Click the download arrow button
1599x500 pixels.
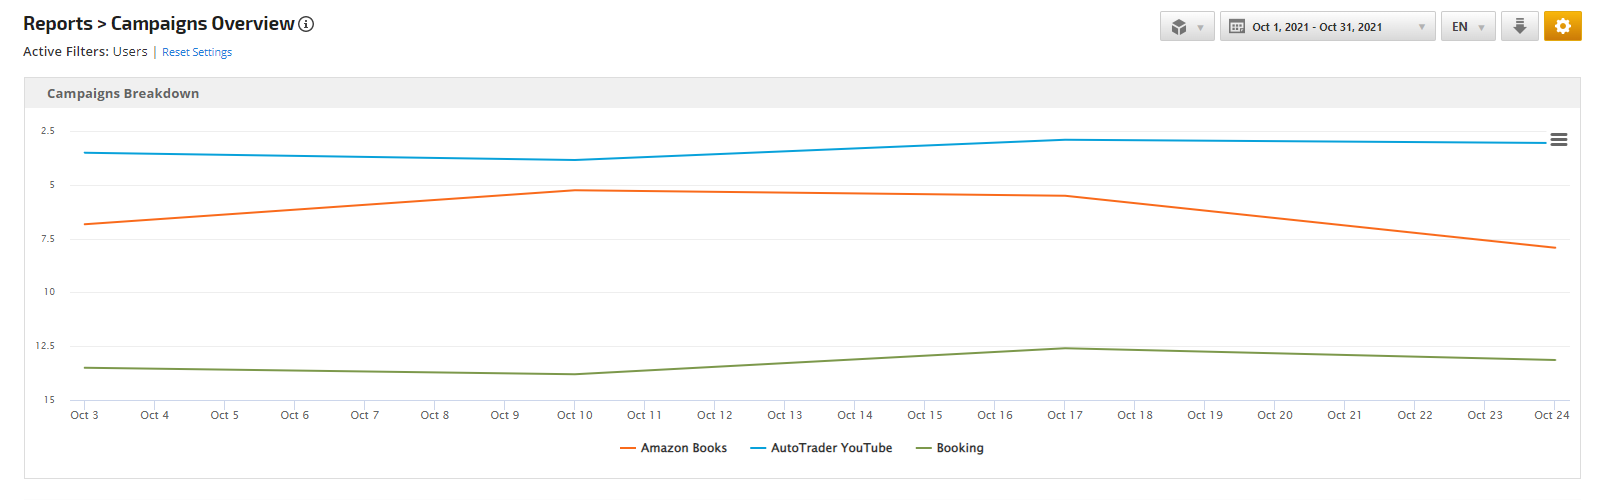[x=1519, y=27]
